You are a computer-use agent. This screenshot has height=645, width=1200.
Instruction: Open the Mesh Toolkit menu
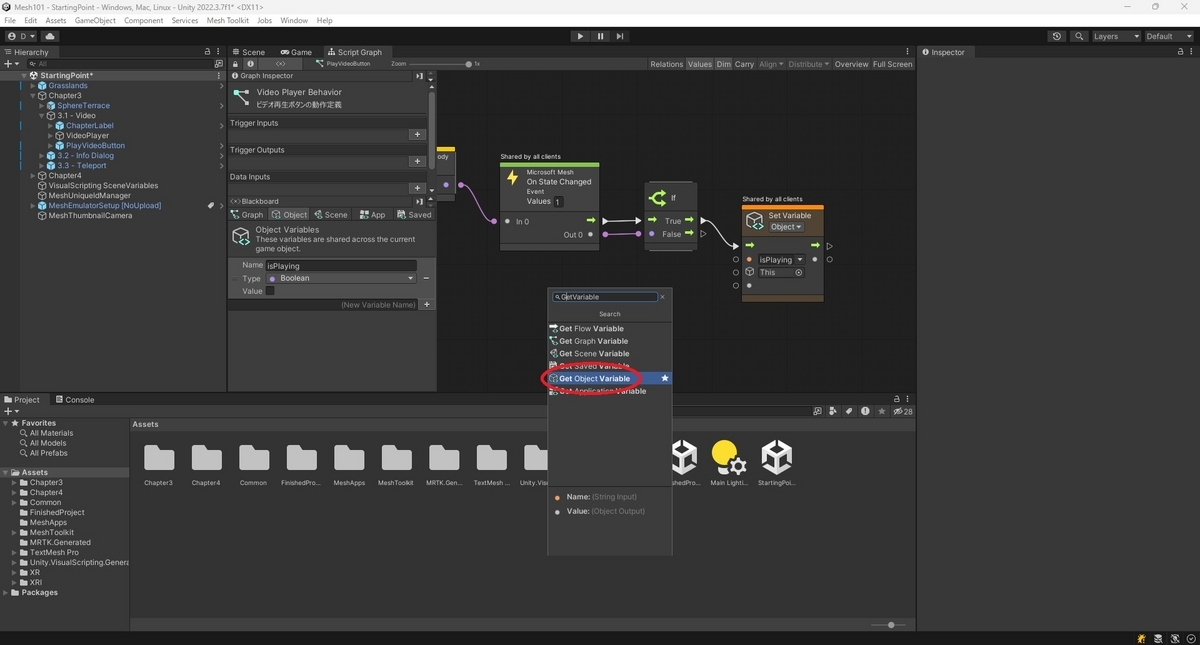(227, 20)
